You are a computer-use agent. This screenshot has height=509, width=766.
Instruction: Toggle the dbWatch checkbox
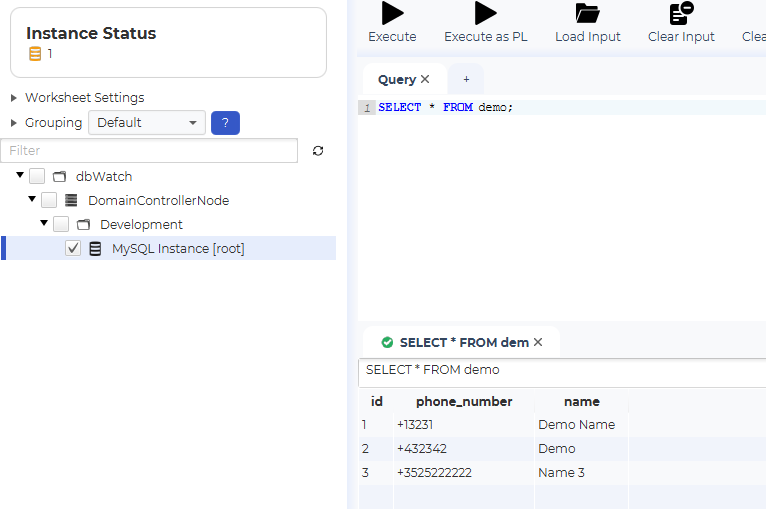coord(37,176)
